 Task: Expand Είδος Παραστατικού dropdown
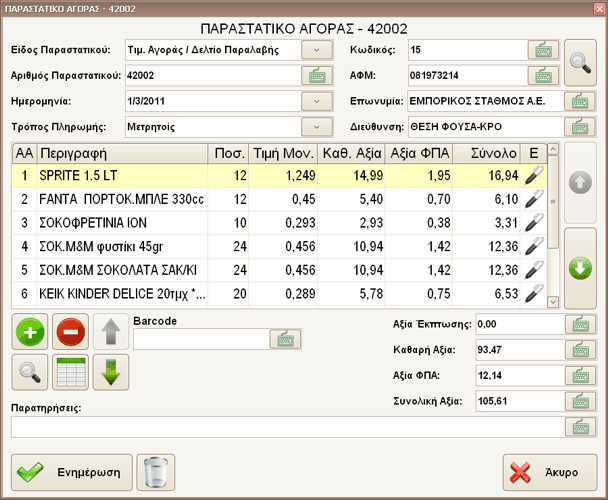pyautogui.click(x=317, y=50)
